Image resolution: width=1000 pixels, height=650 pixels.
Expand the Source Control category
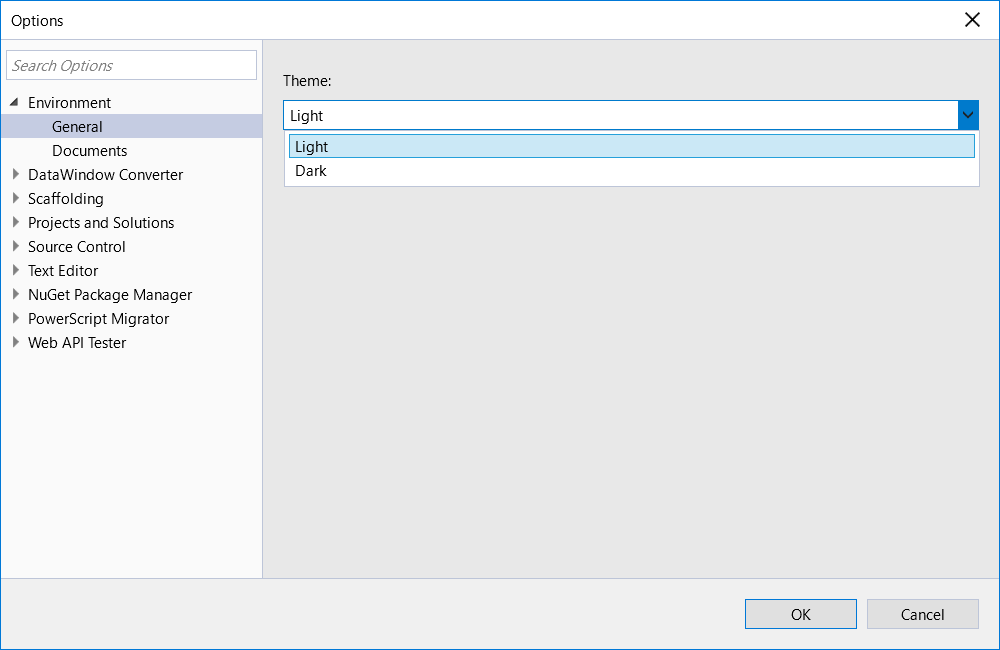(x=15, y=246)
